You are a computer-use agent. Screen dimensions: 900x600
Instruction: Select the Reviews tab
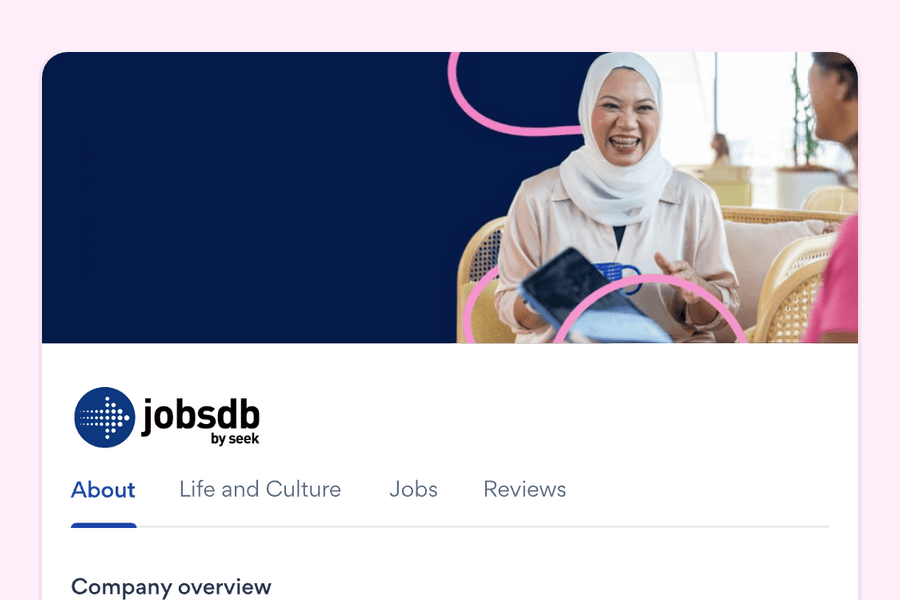tap(525, 489)
